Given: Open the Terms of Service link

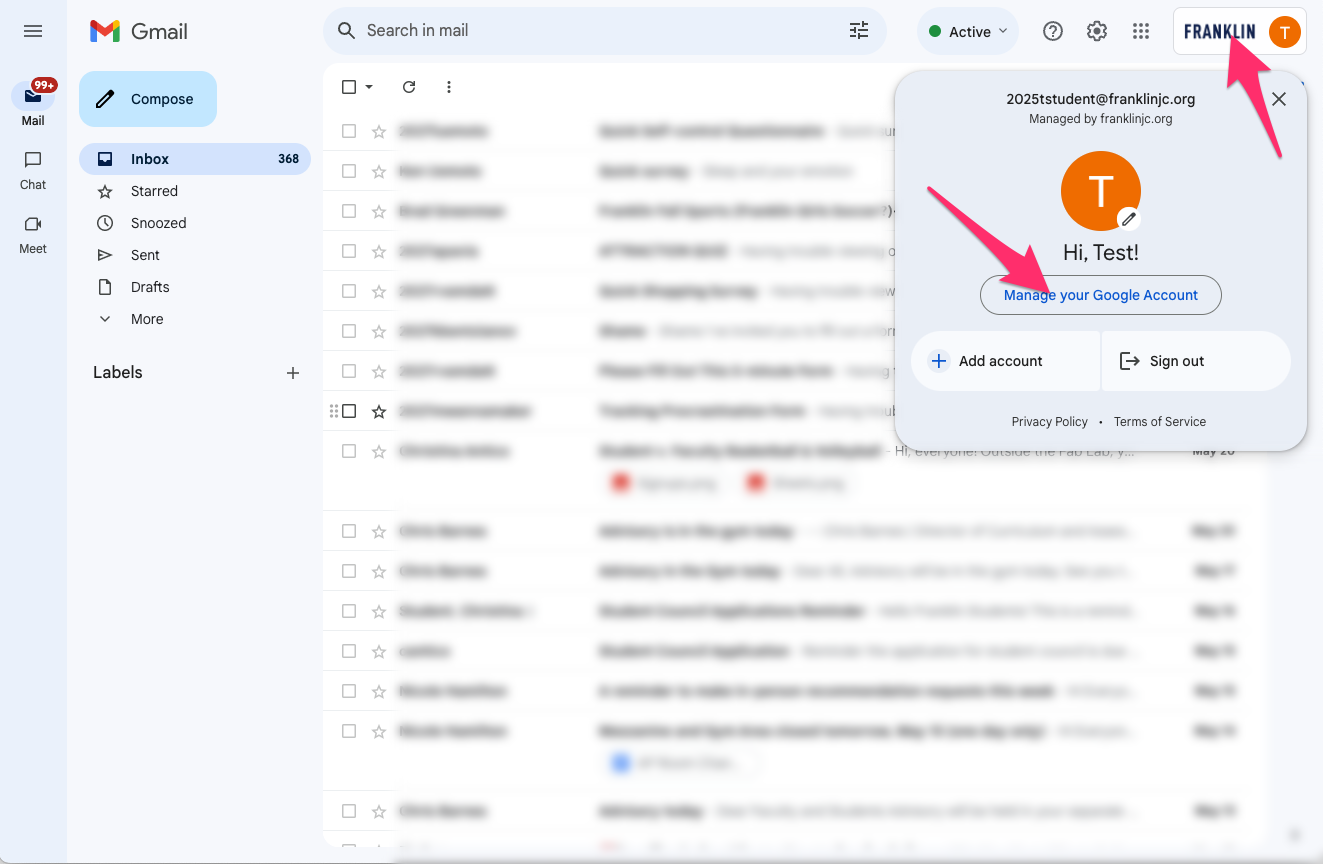Looking at the screenshot, I should coord(1159,422).
